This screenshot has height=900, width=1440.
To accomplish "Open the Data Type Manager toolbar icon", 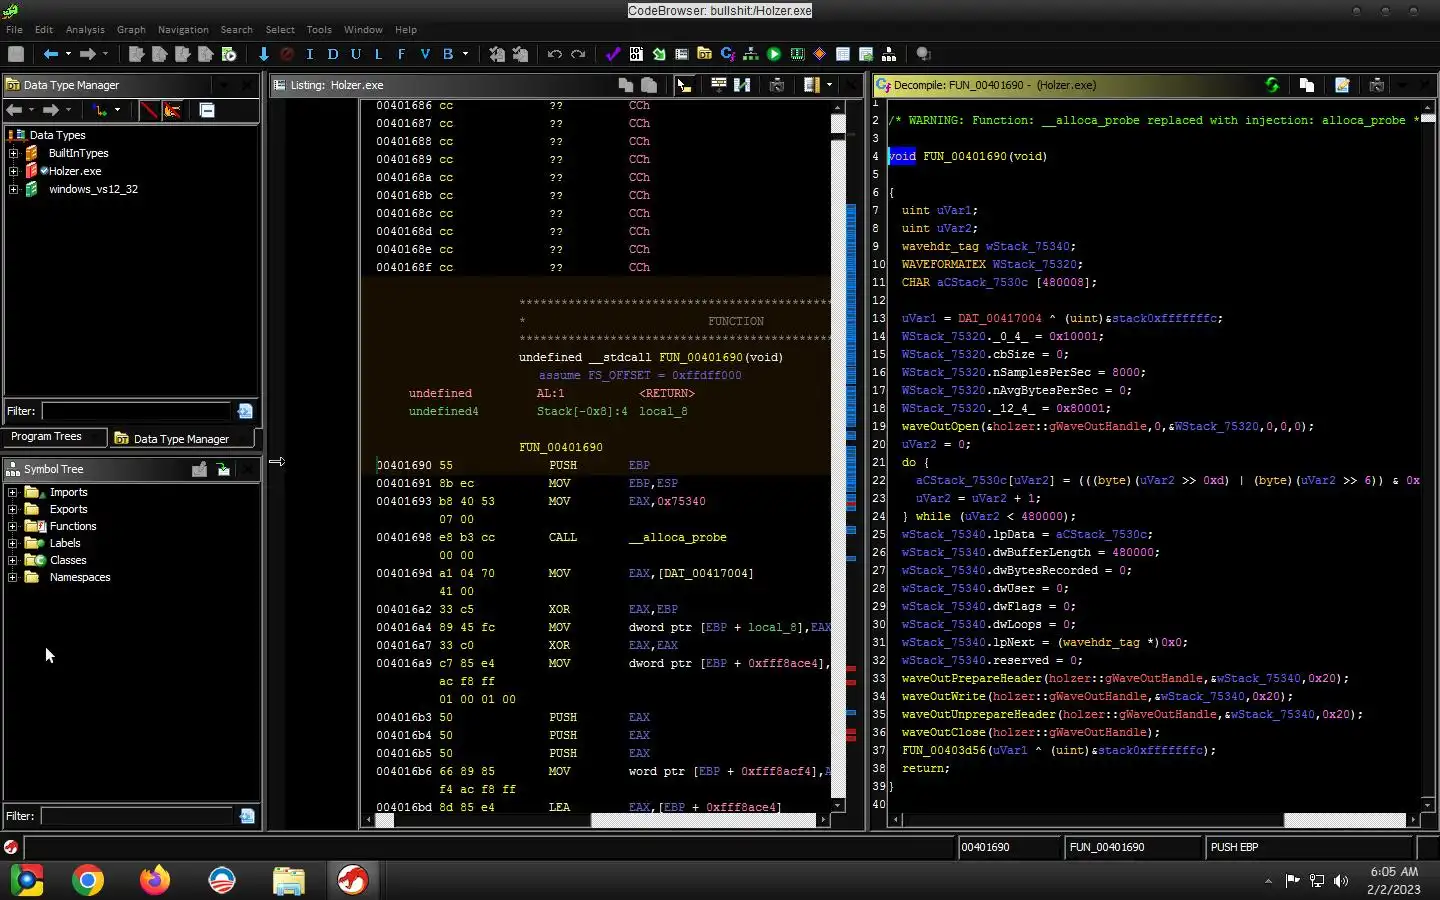I will [x=704, y=54].
